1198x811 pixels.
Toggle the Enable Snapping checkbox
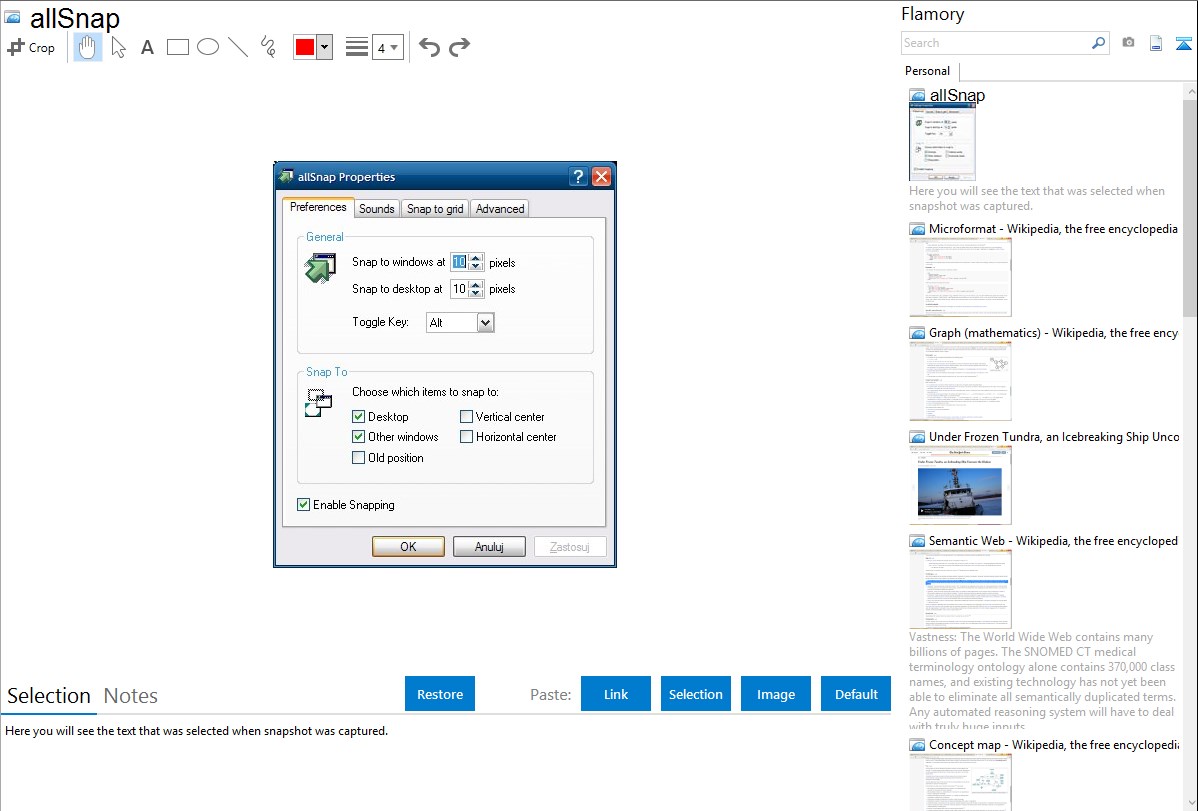pyautogui.click(x=303, y=504)
